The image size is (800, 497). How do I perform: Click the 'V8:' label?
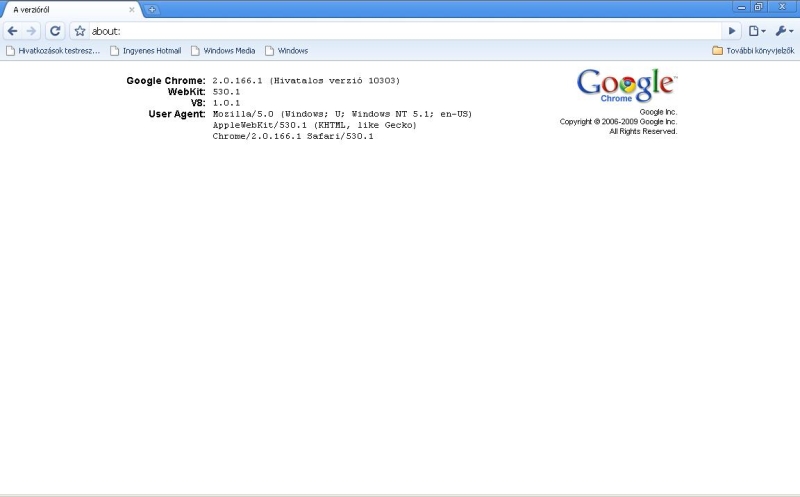198,103
